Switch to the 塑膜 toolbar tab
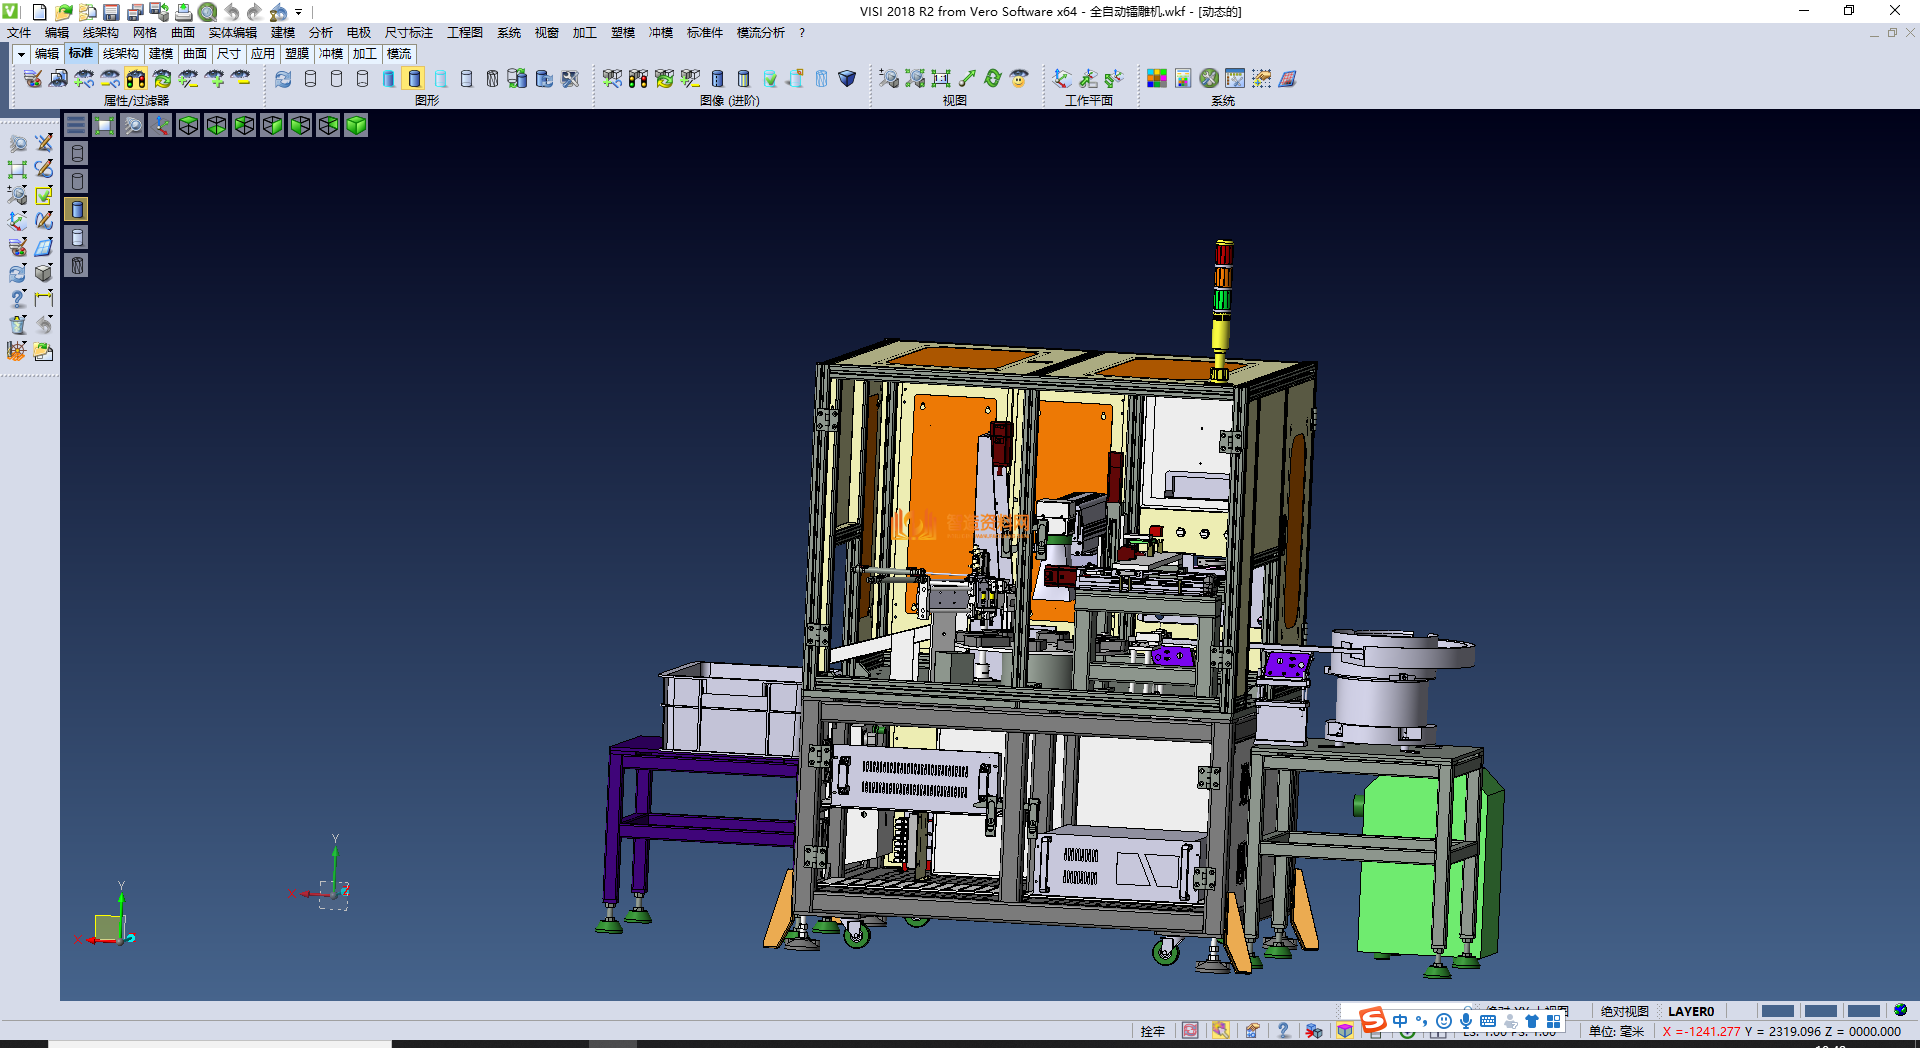Screen dimensions: 1920x1048 [296, 54]
